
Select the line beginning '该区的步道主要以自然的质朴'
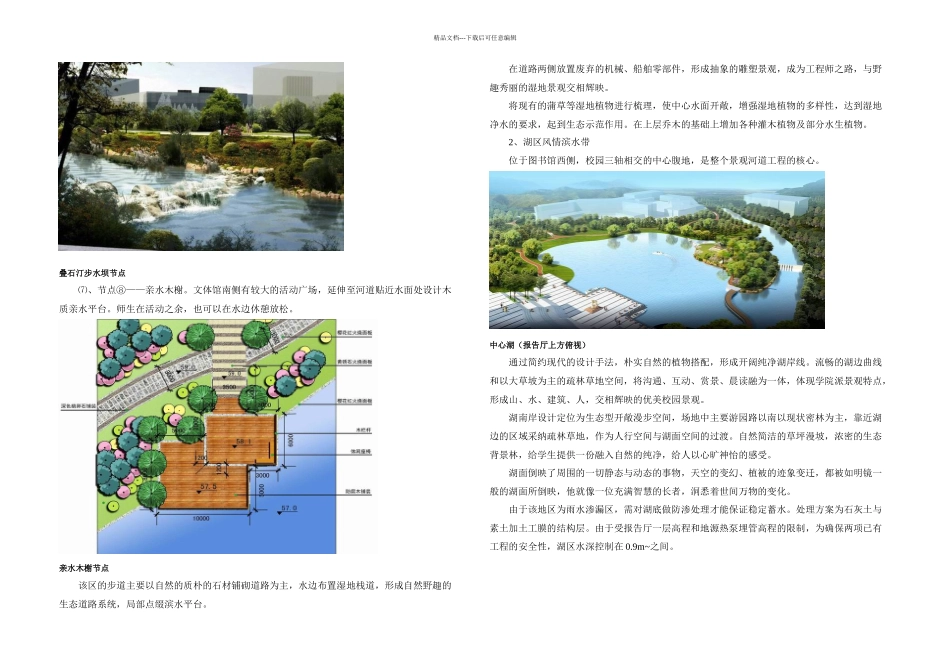click(x=265, y=585)
